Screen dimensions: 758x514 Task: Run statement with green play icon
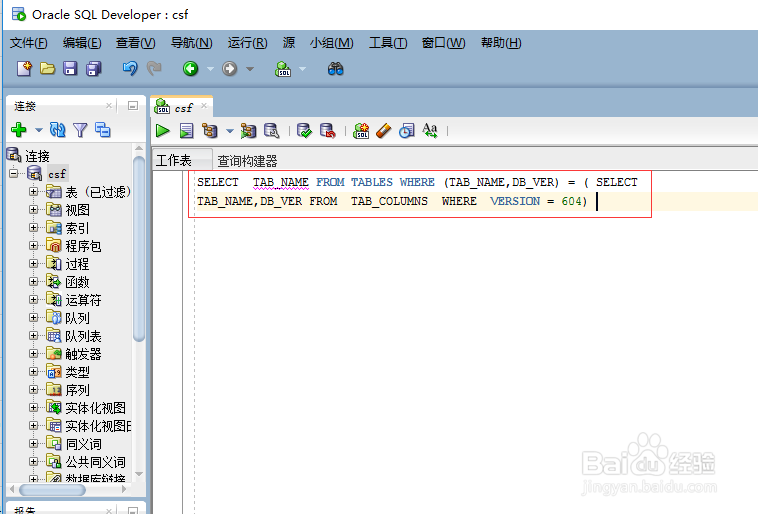point(162,131)
